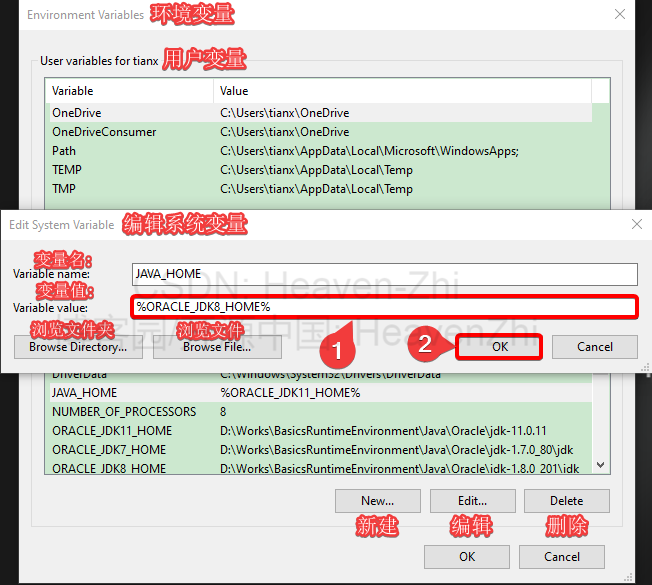Select the Path user variable row
This screenshot has width=652, height=585.
coord(321,151)
